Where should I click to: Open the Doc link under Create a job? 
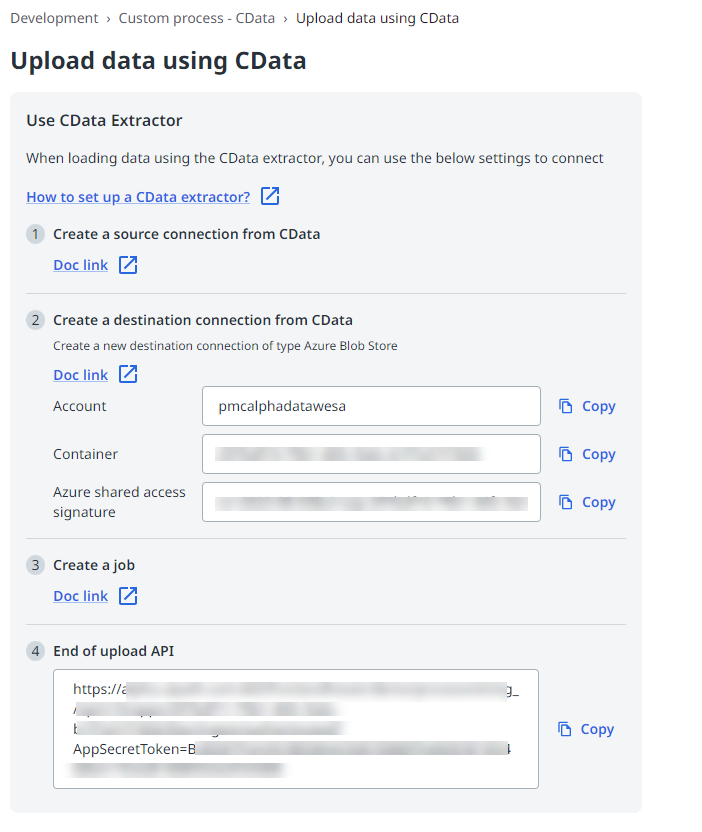pos(80,595)
